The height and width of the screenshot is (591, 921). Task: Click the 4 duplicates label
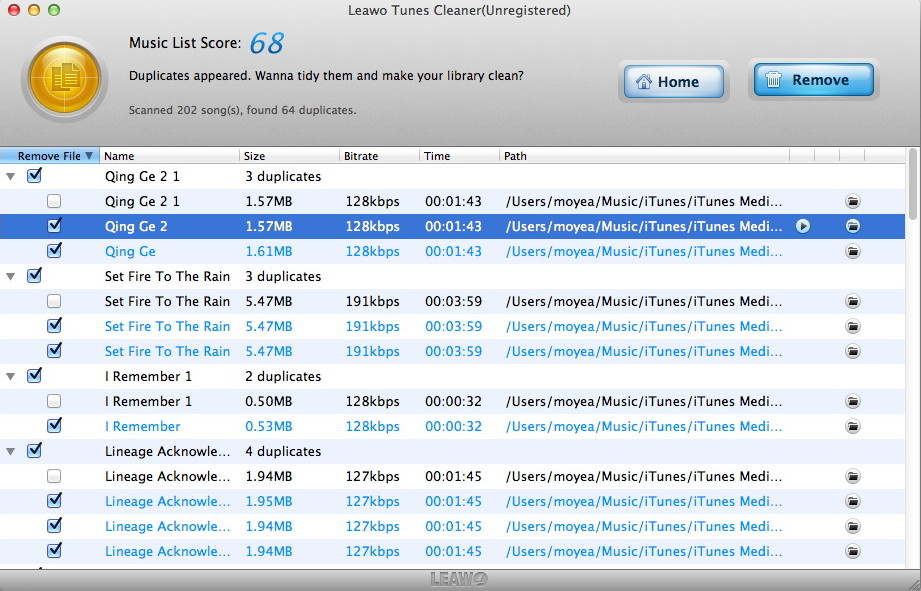(283, 452)
